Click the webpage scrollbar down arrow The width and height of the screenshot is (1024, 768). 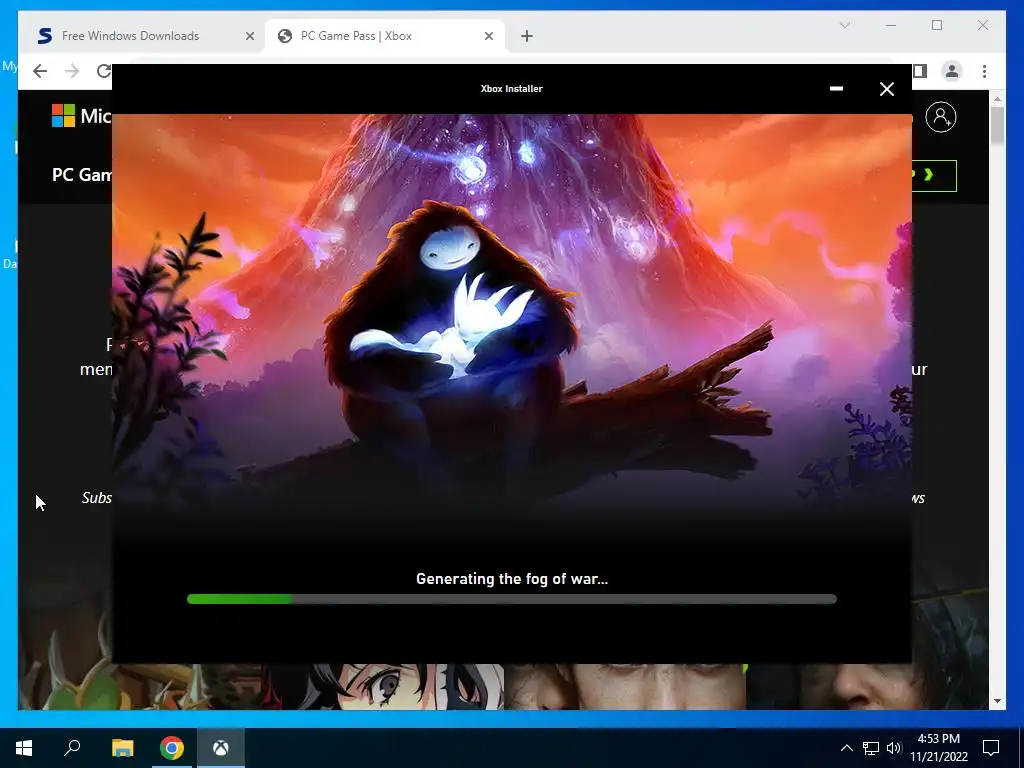tap(997, 701)
